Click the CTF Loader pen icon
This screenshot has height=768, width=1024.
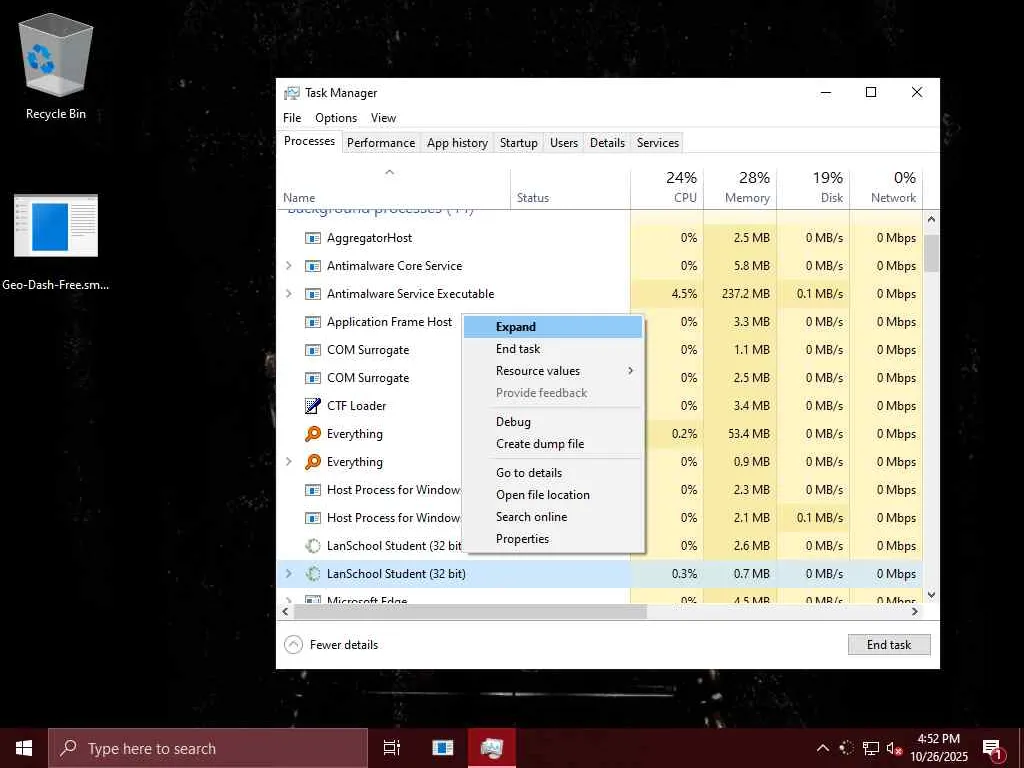point(313,406)
